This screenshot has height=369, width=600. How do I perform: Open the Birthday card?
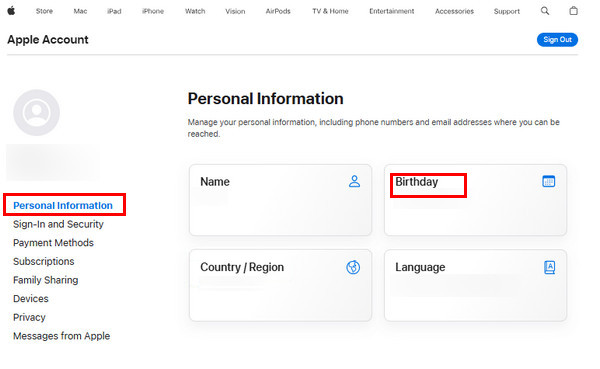click(475, 200)
